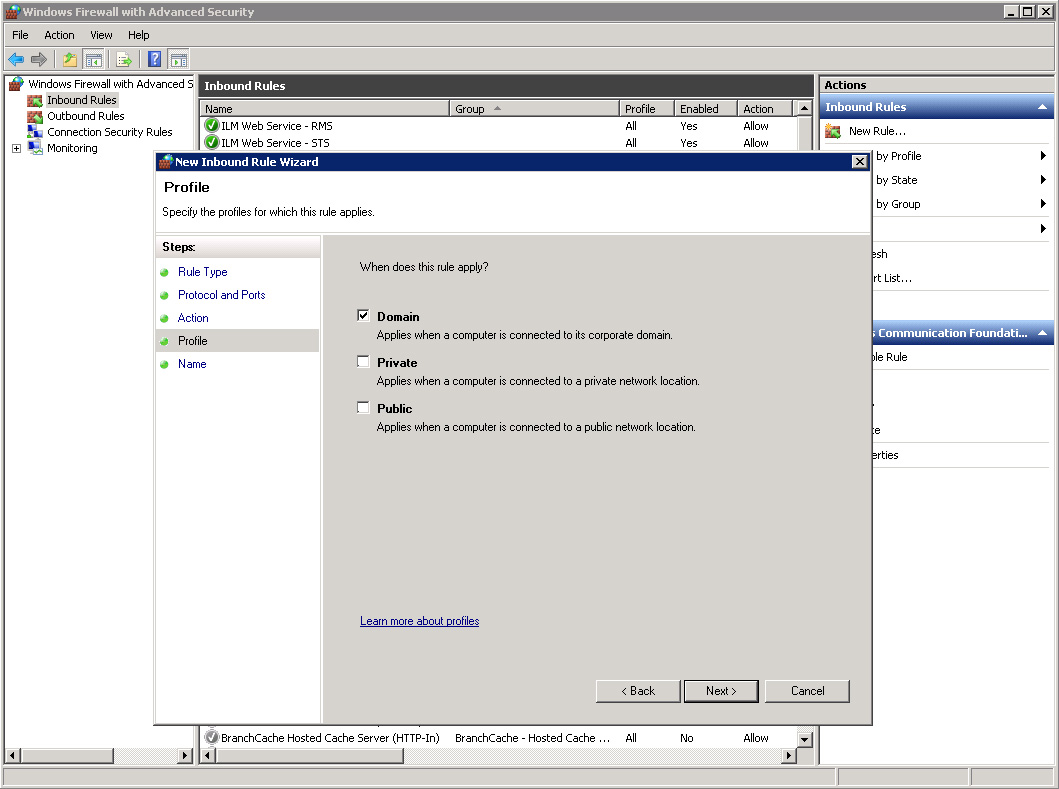Image resolution: width=1059 pixels, height=789 pixels.
Task: Click New Rule... in the Actions pane
Action: 877,131
